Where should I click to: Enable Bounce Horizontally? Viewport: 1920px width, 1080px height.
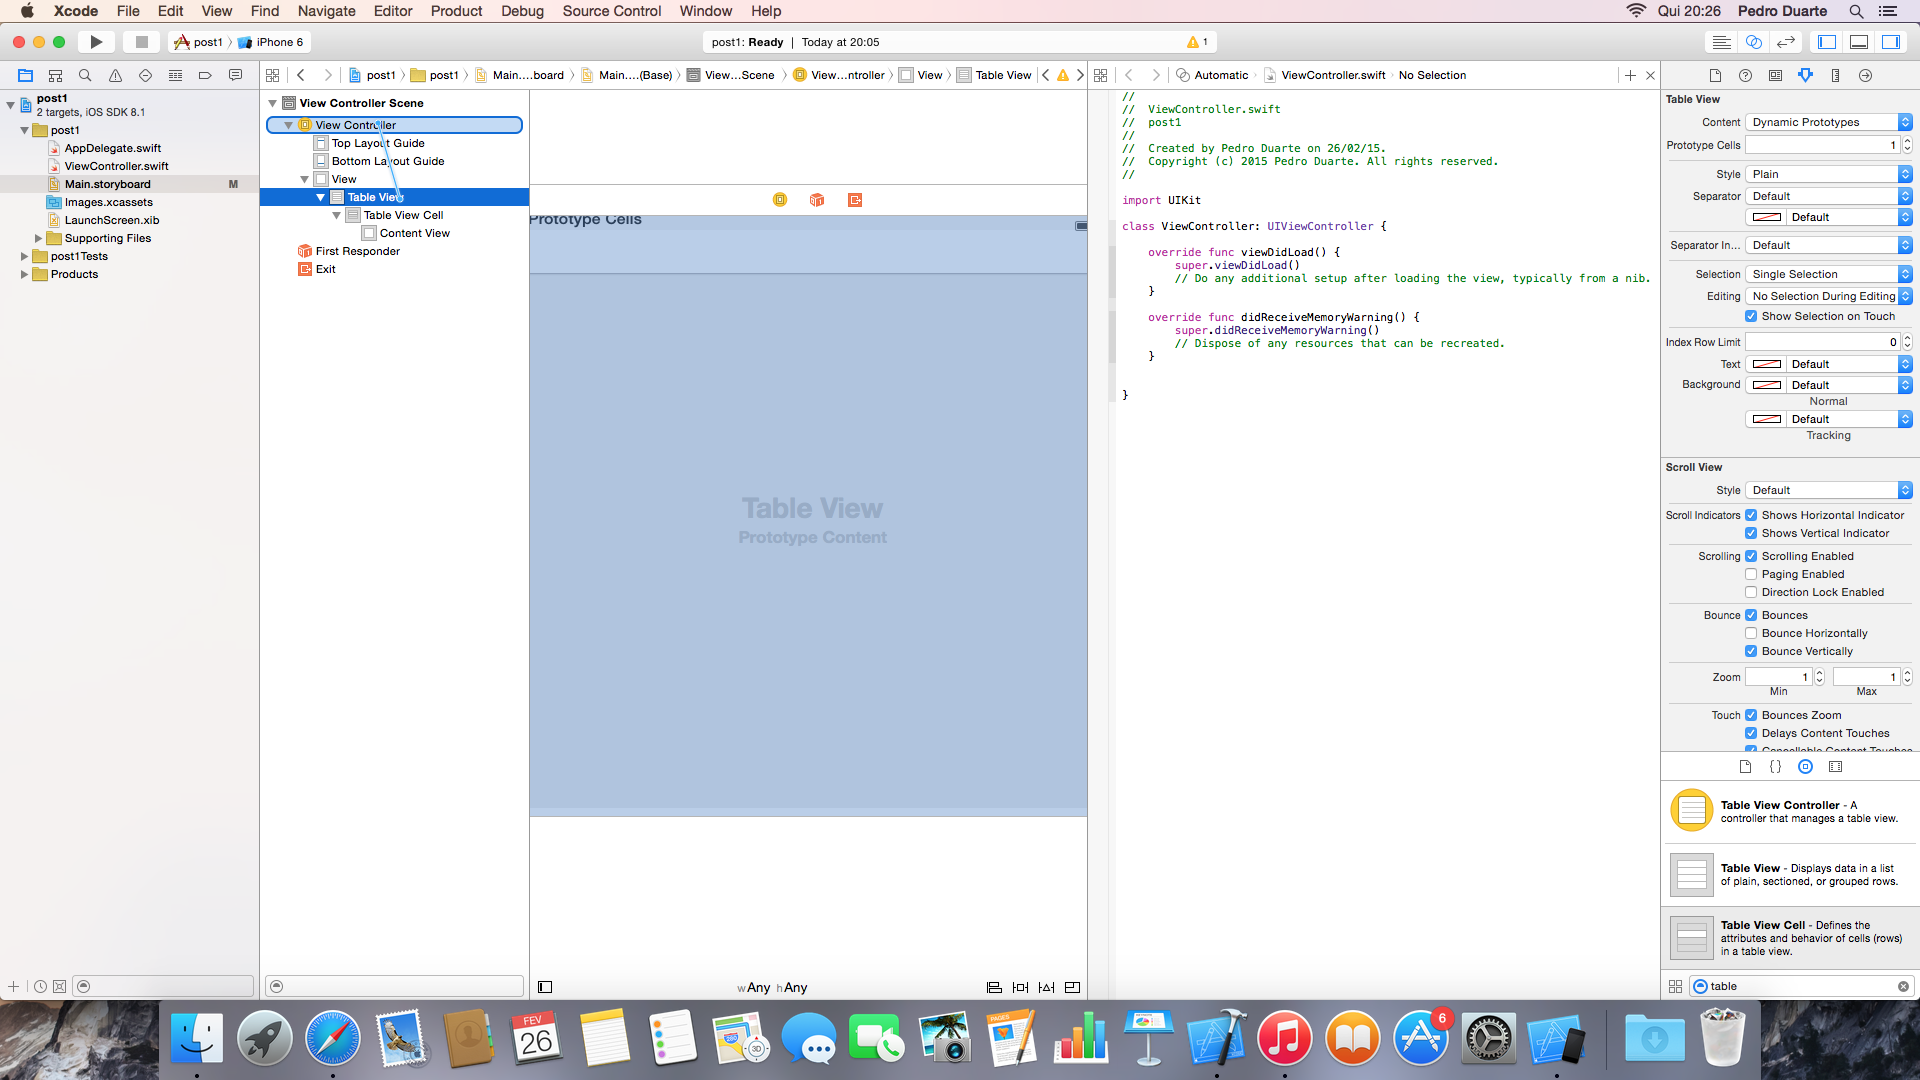[x=1751, y=633]
